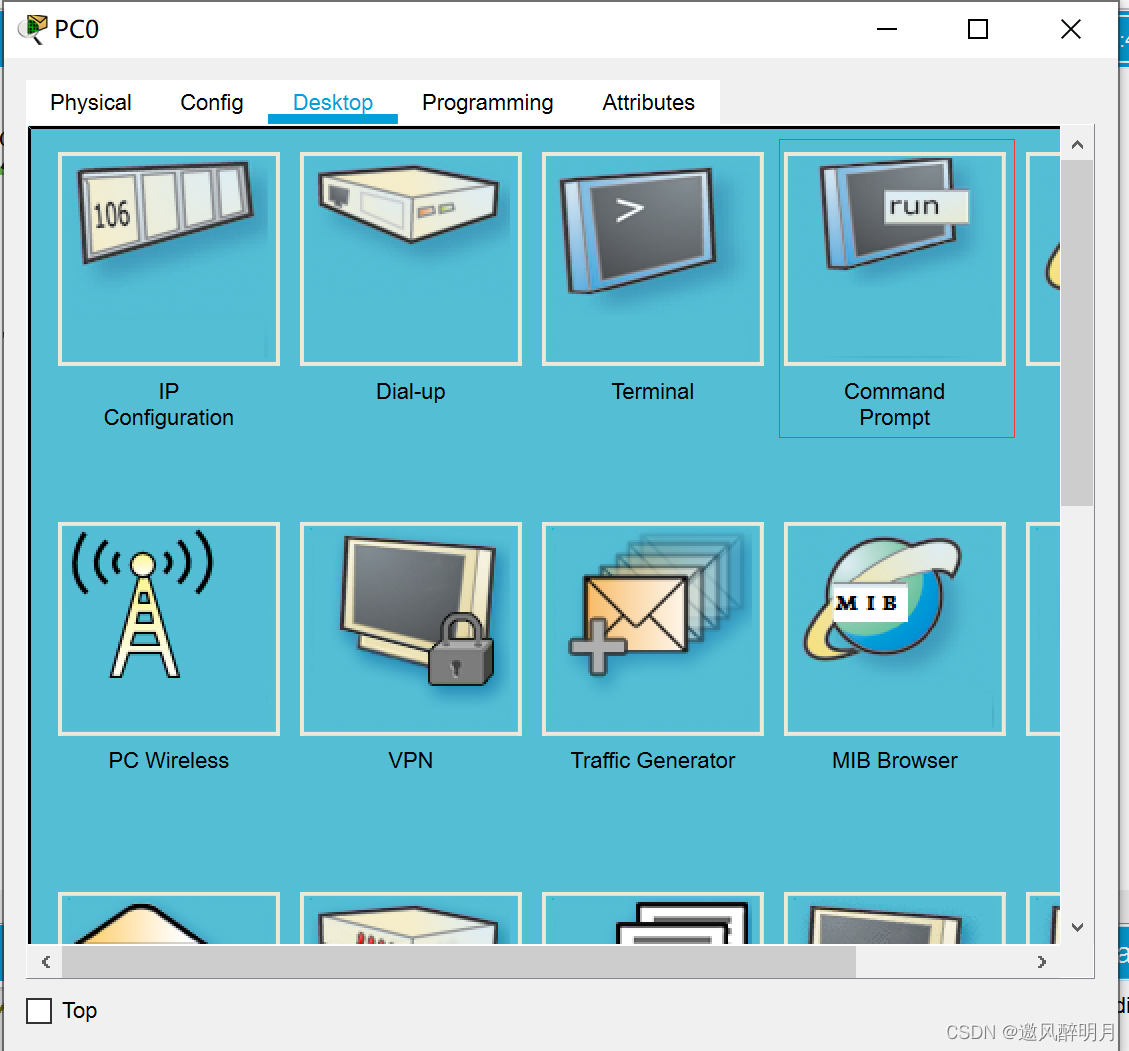1129x1051 pixels.
Task: Go to the Attributes tab
Action: coord(648,103)
